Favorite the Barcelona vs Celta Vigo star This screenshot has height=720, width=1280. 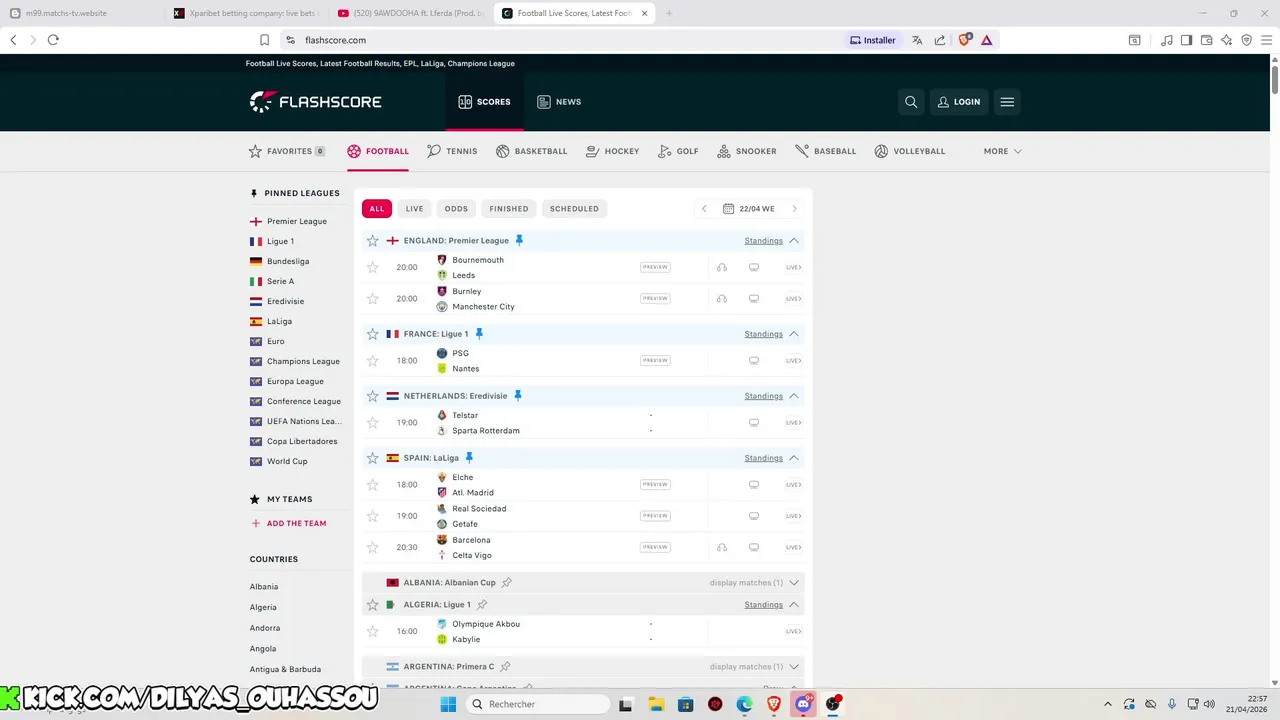coord(373,547)
